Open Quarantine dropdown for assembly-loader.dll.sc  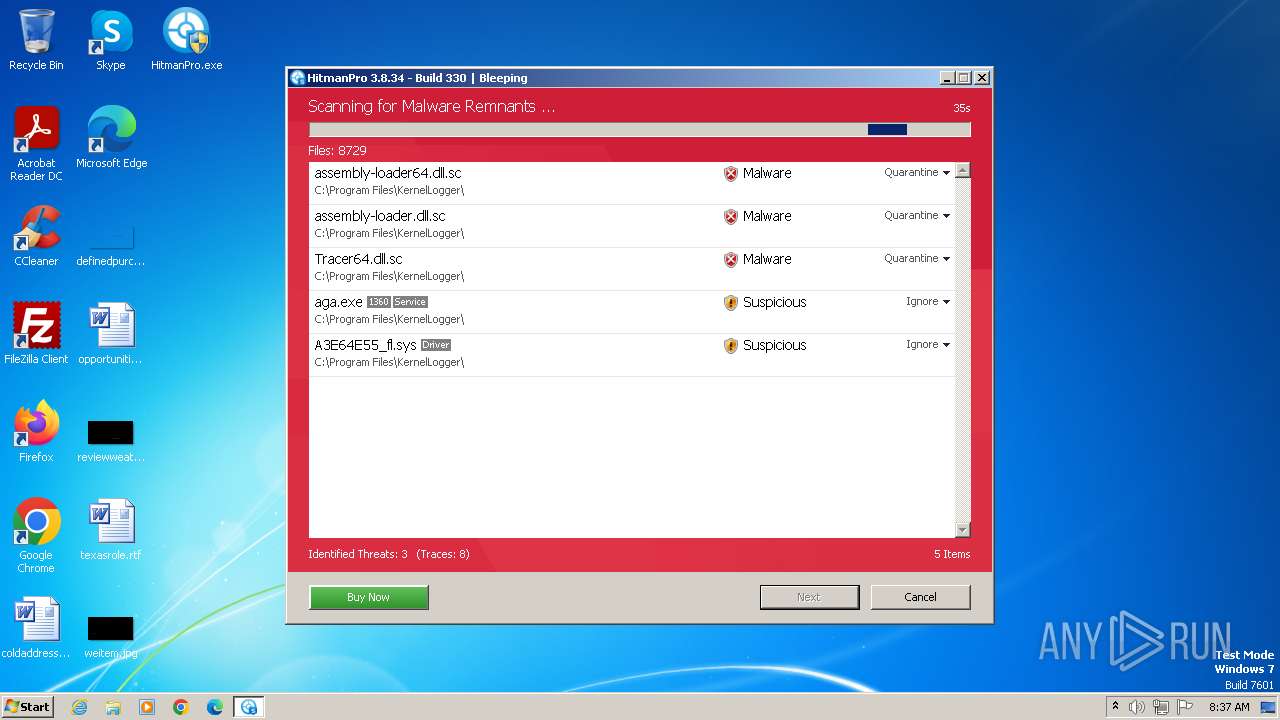click(x=917, y=215)
